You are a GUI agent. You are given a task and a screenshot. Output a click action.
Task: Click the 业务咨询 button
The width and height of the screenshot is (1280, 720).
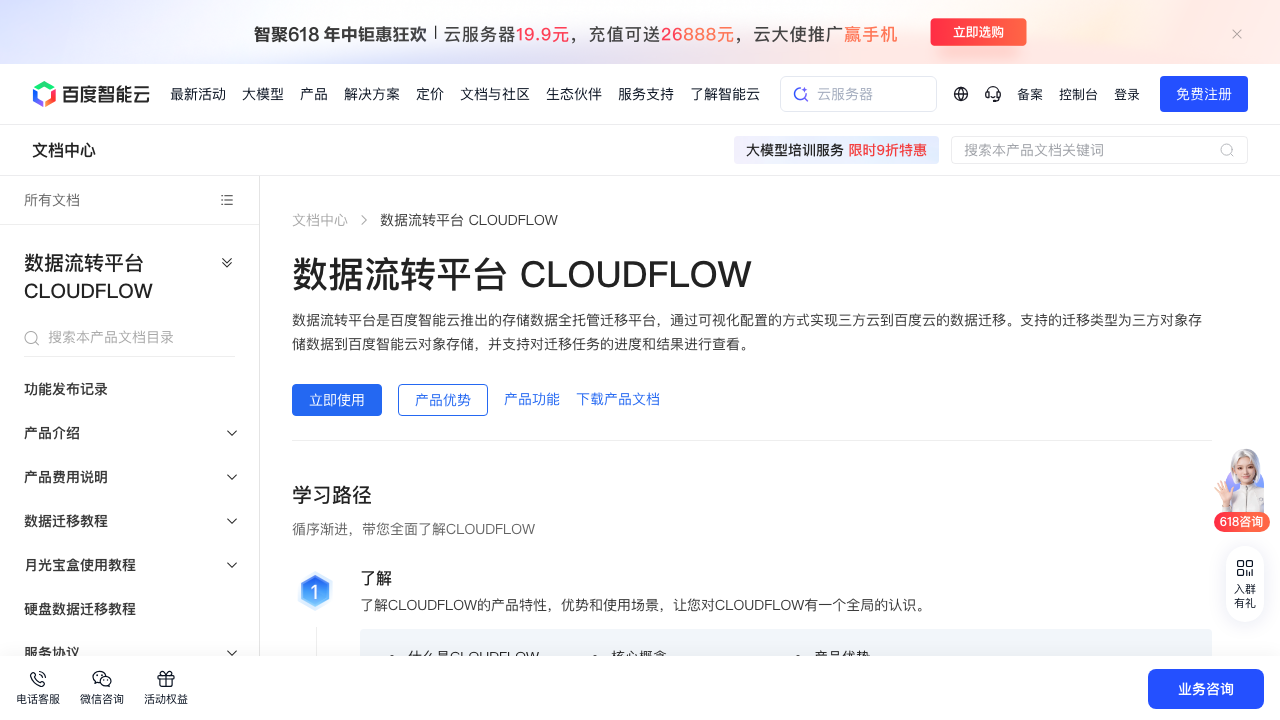(x=1206, y=689)
